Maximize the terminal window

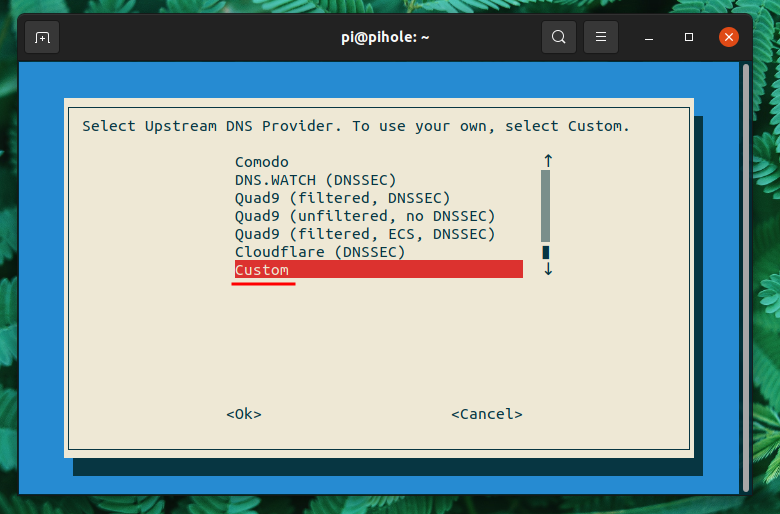tap(689, 37)
